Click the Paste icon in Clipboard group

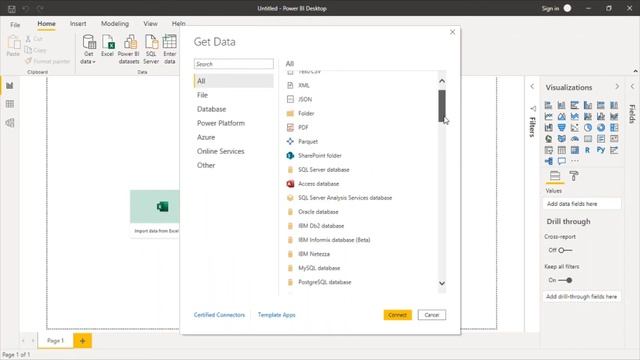13,46
